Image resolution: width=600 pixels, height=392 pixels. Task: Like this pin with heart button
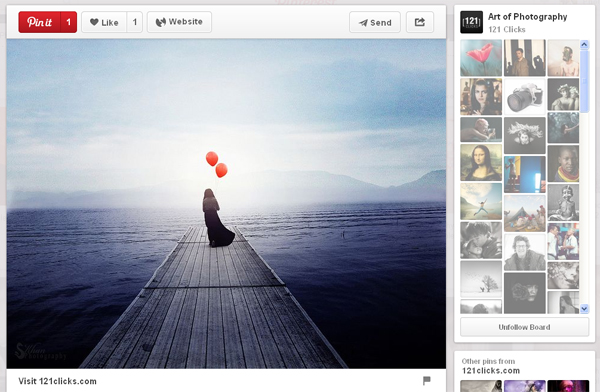[104, 22]
